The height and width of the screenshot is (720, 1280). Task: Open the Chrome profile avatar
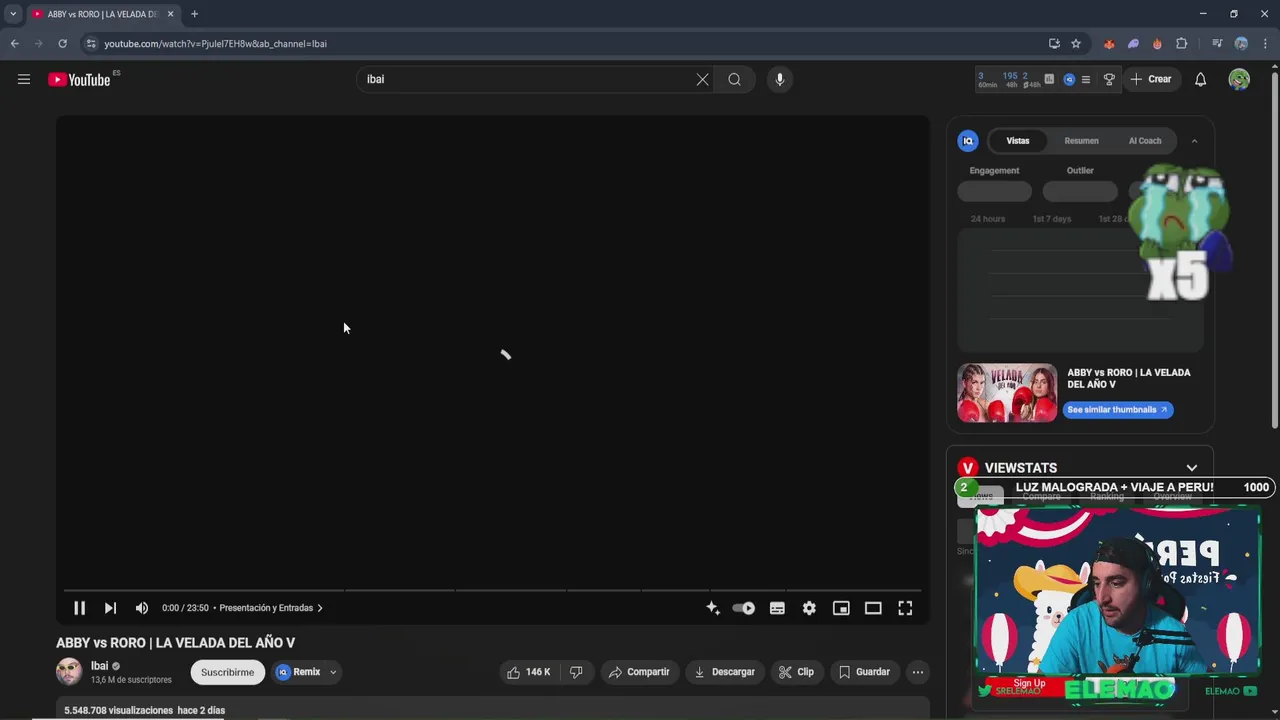click(x=1241, y=44)
